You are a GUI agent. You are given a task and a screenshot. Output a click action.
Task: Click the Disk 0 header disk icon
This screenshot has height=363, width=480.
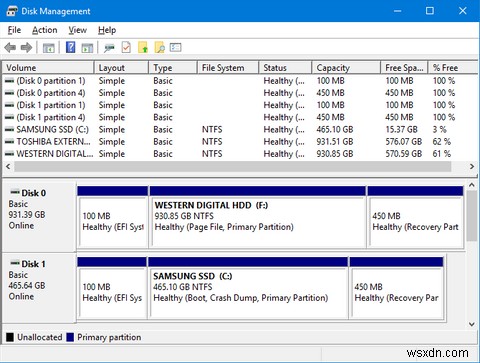click(15, 192)
